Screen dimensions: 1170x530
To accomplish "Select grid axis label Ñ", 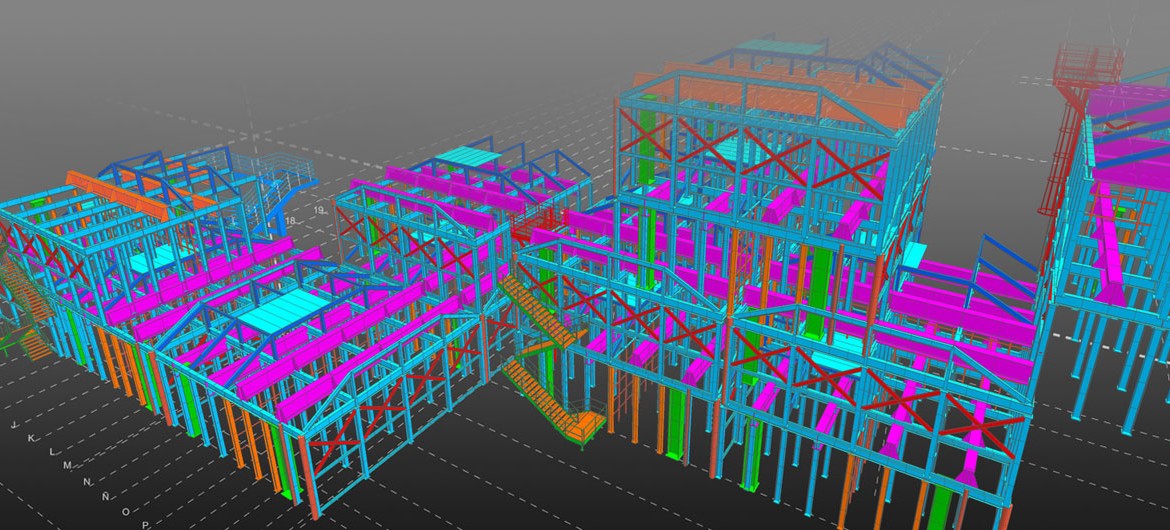I will click(x=106, y=495).
